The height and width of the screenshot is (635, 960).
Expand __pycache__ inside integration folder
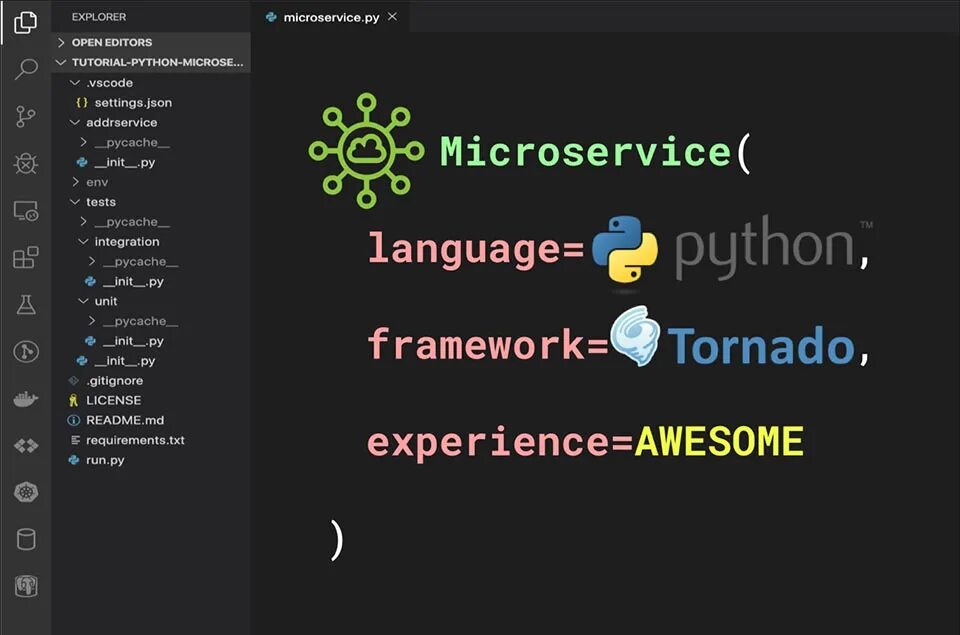[151, 261]
